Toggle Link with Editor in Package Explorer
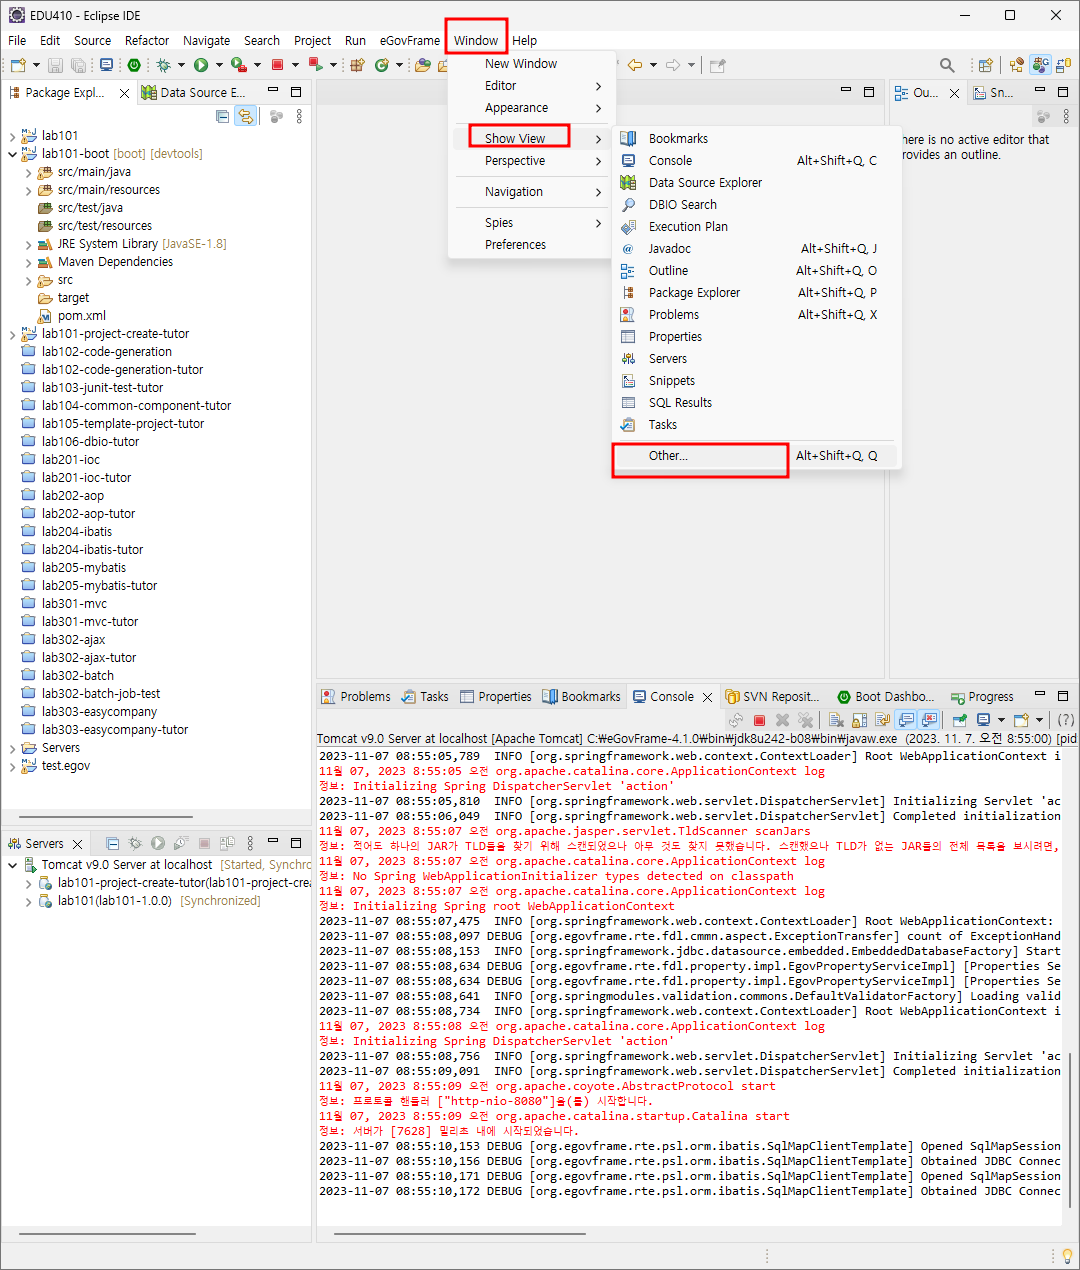This screenshot has height=1270, width=1080. click(245, 116)
